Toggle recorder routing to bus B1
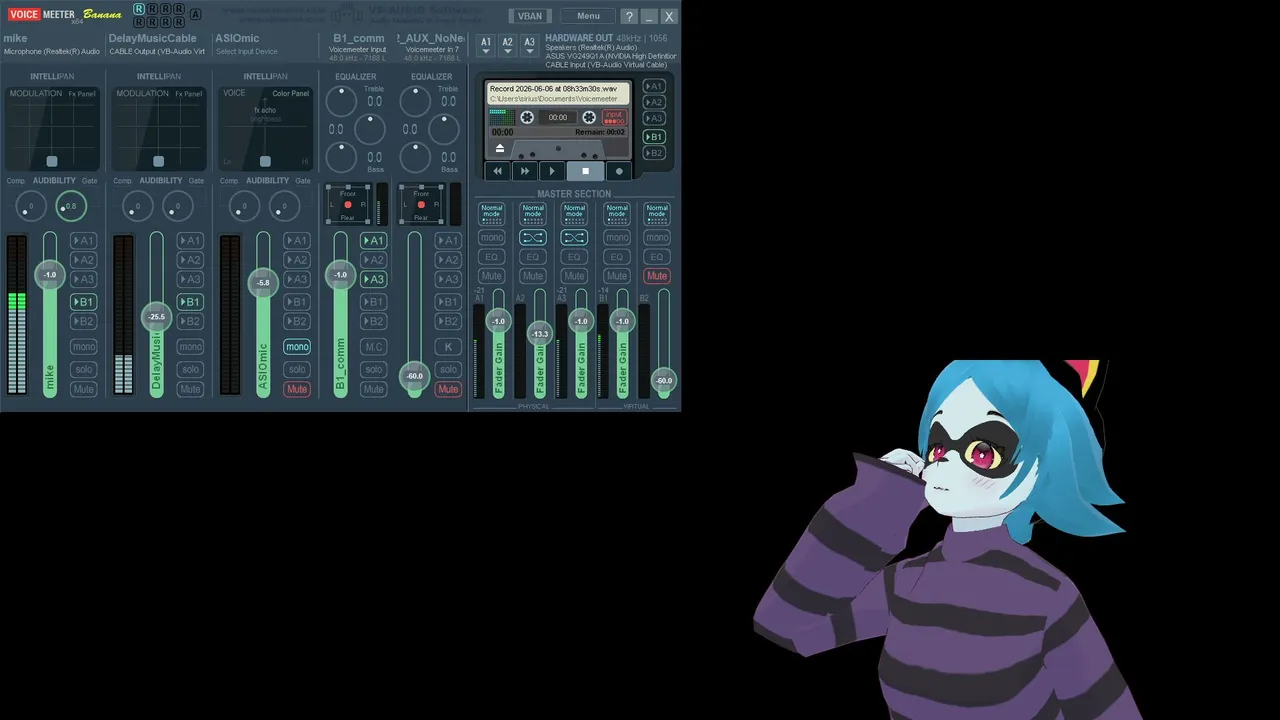The image size is (1280, 720). coord(654,137)
